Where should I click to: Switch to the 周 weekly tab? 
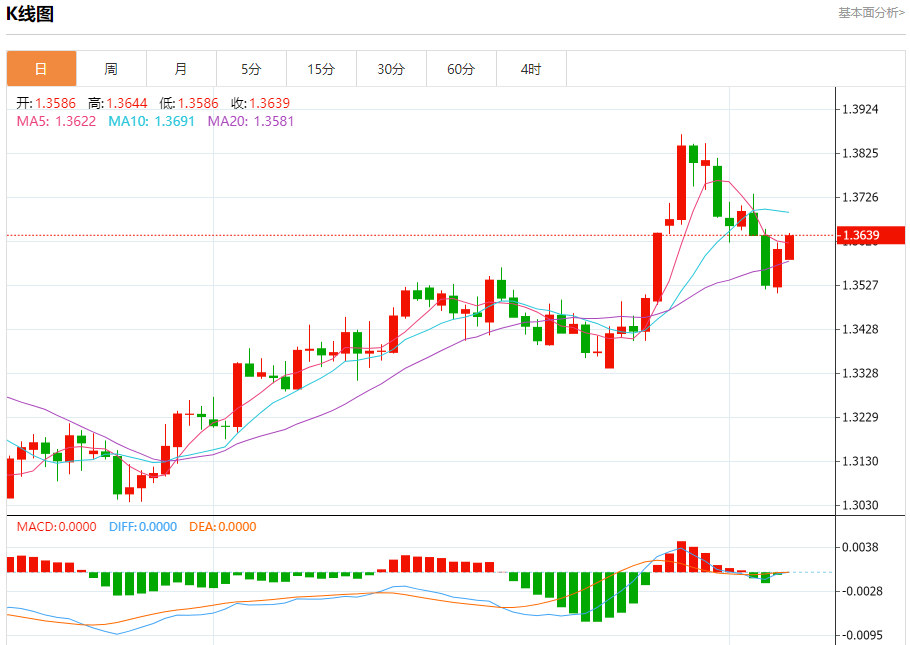(x=111, y=69)
